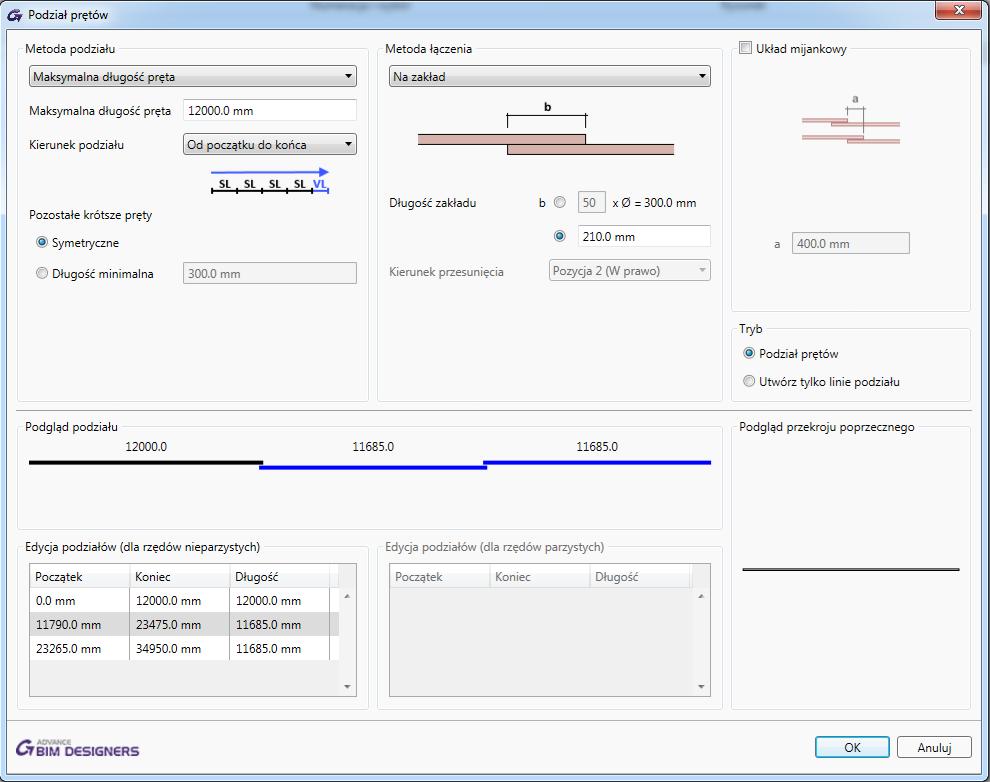Screen dimensions: 990x782
Task: Select the Długość minimalna radio button
Action: pos(42,273)
